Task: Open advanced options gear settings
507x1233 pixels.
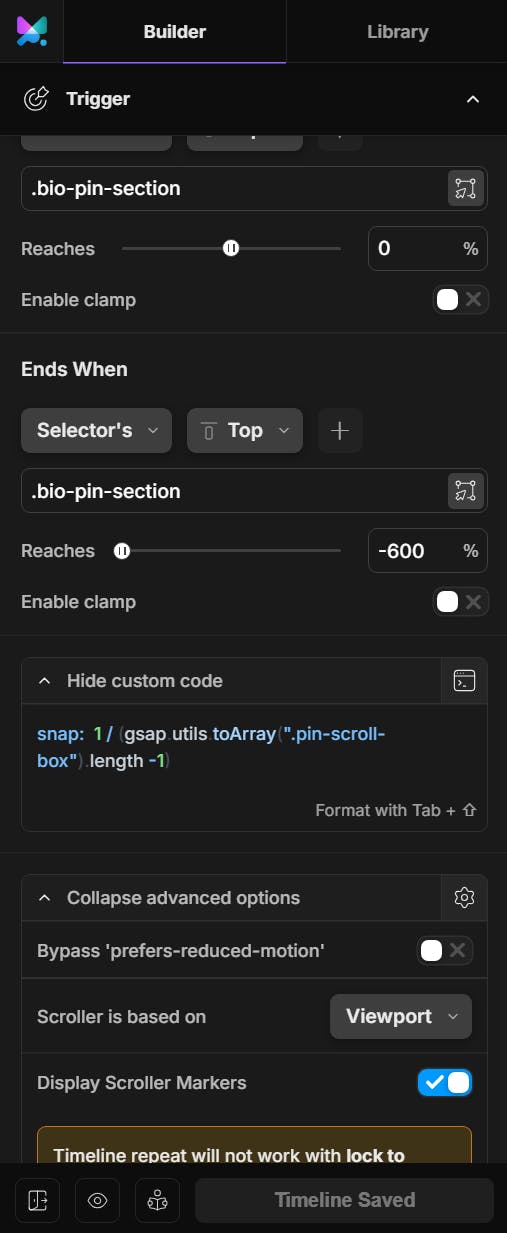Action: pyautogui.click(x=464, y=898)
